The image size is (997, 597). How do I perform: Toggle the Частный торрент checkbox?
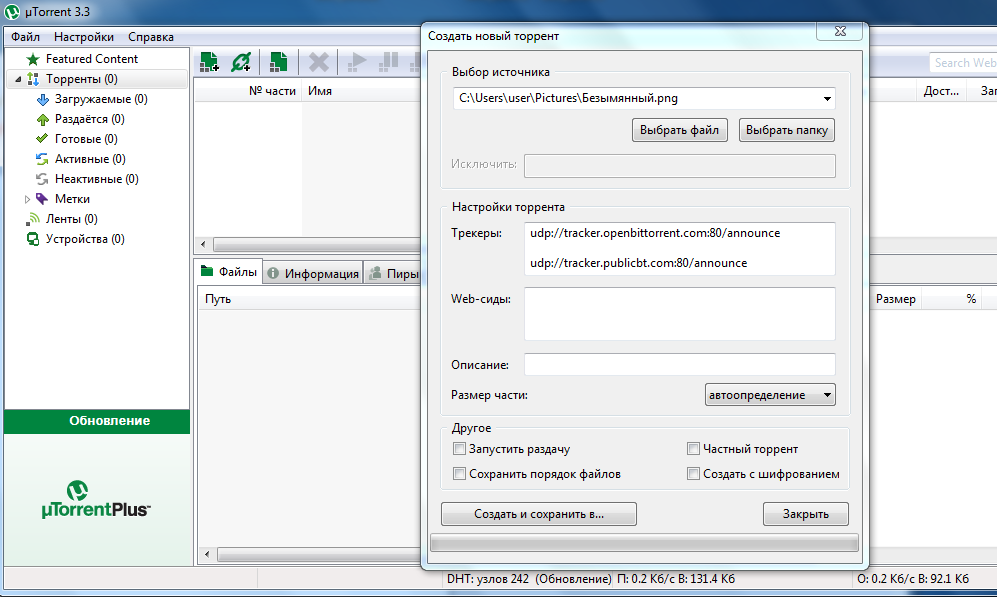(693, 449)
